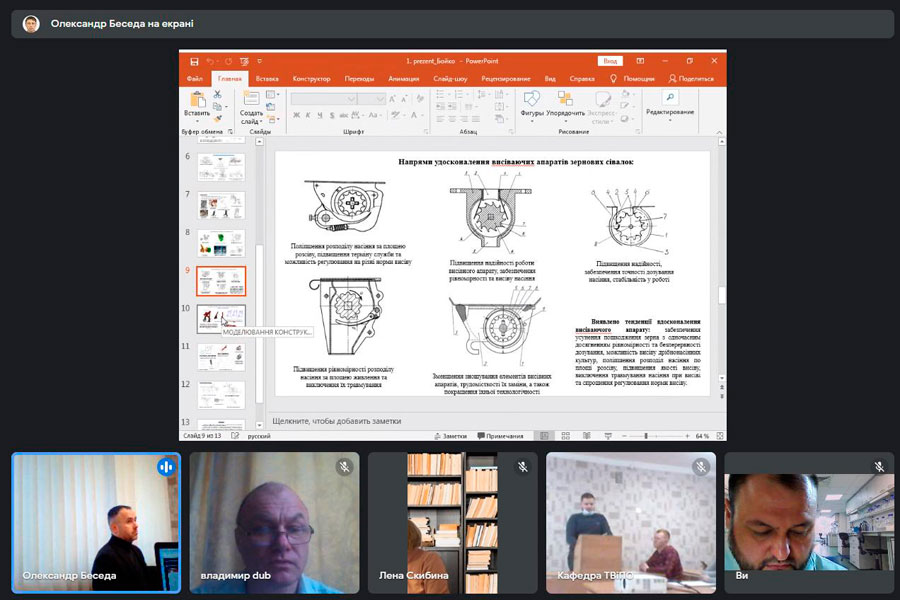The image size is (900, 600).
Task: Click the Editing (Редактирование) search icon
Action: tap(669, 98)
